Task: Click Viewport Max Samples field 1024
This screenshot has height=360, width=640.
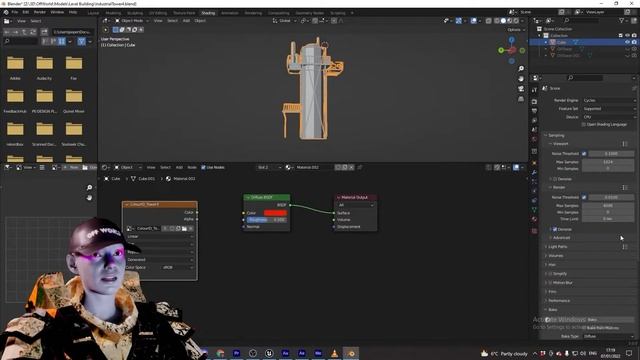Action: click(608, 162)
